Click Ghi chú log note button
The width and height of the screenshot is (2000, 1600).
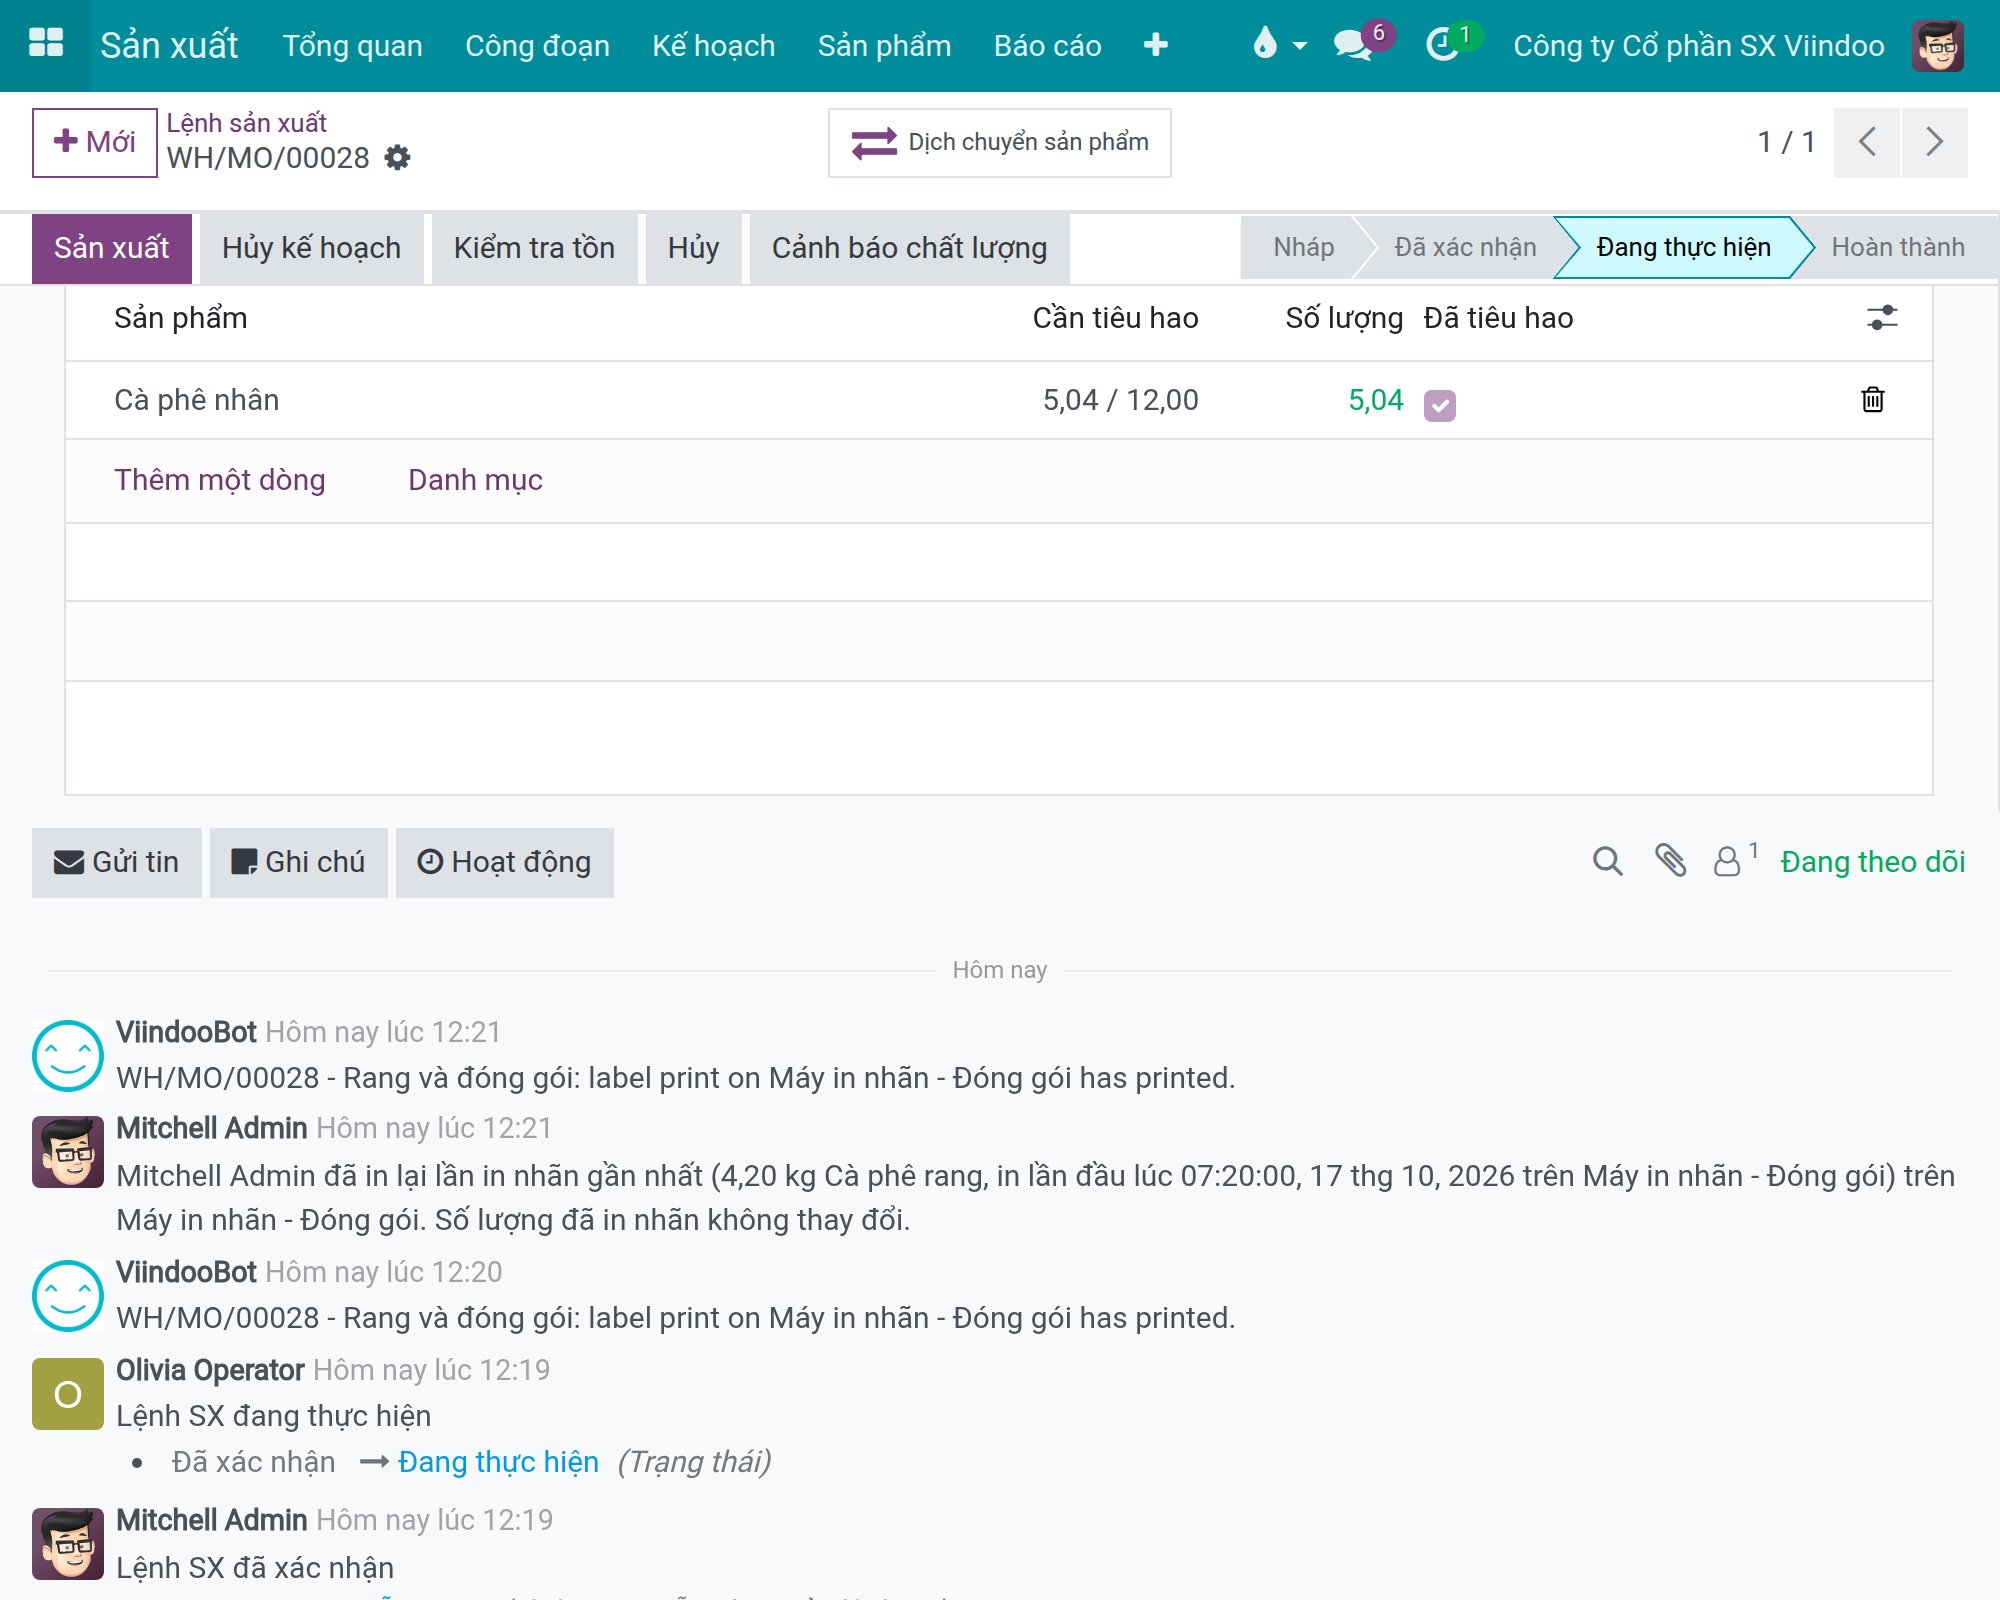[x=299, y=862]
